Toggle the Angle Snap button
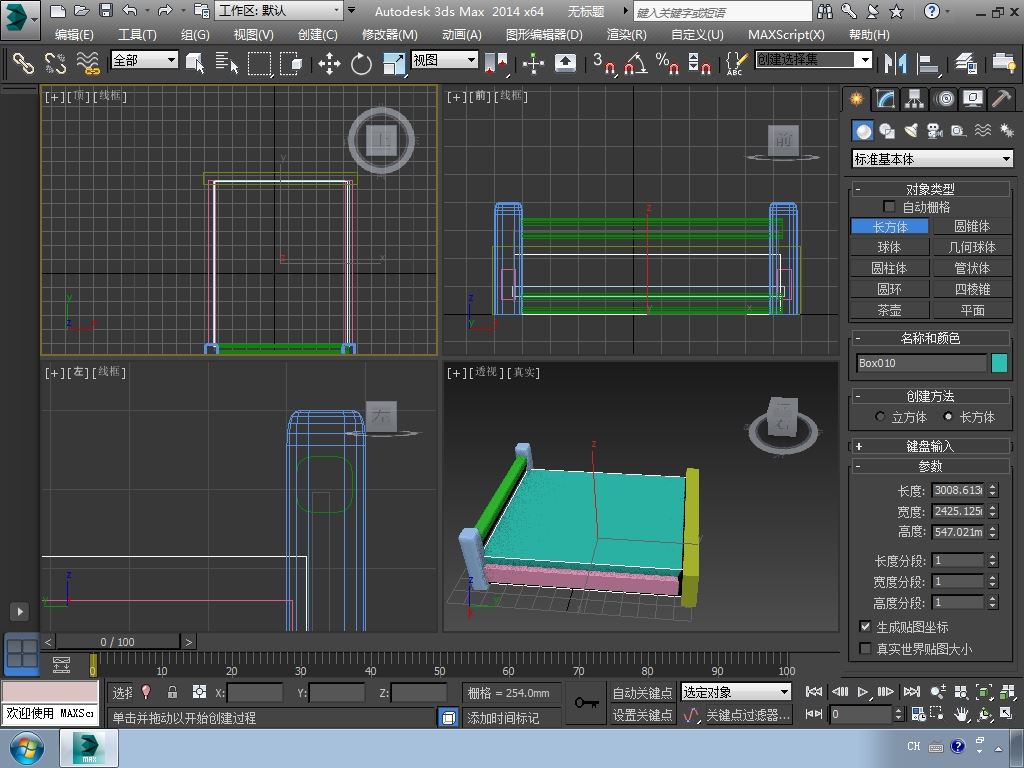 pos(635,63)
